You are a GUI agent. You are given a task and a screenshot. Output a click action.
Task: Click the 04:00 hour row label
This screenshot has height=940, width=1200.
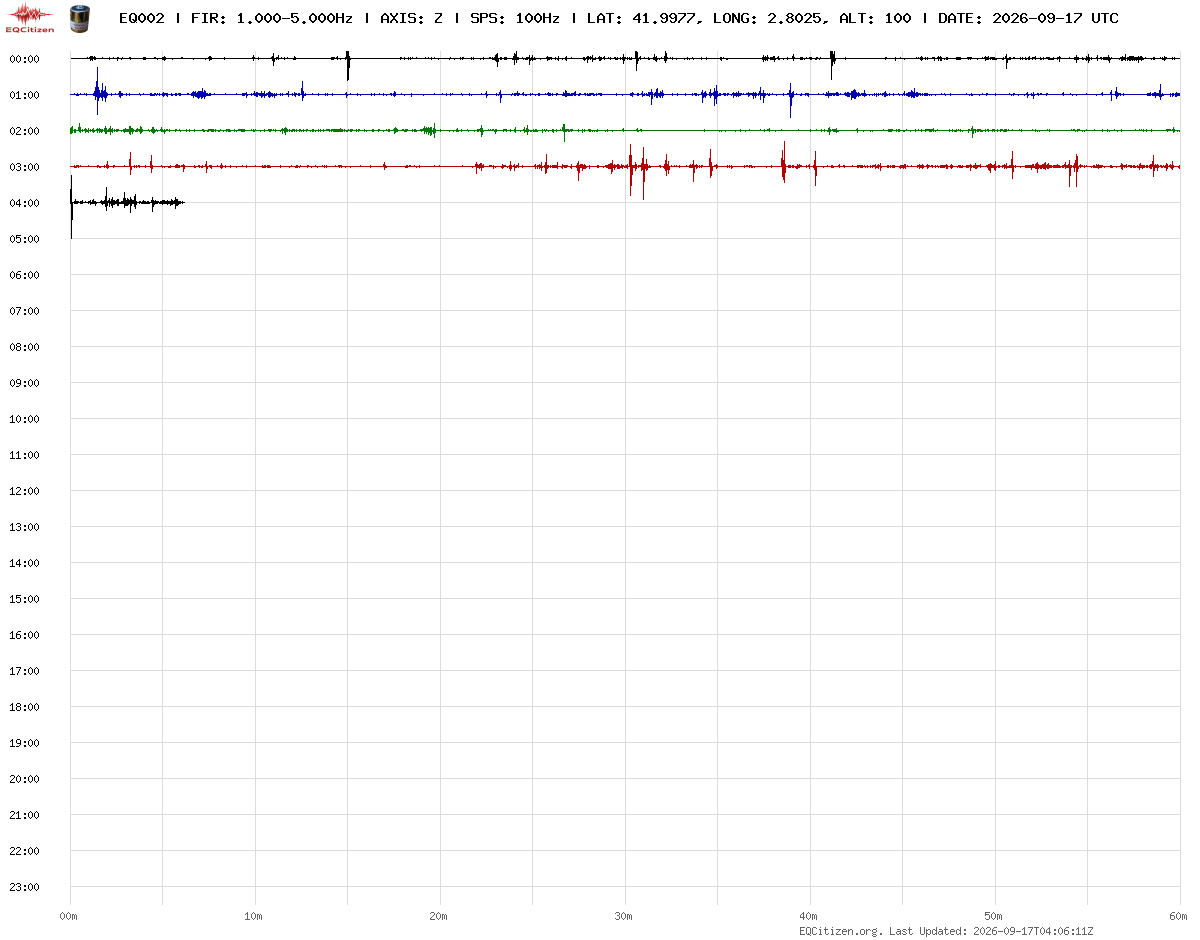click(24, 203)
